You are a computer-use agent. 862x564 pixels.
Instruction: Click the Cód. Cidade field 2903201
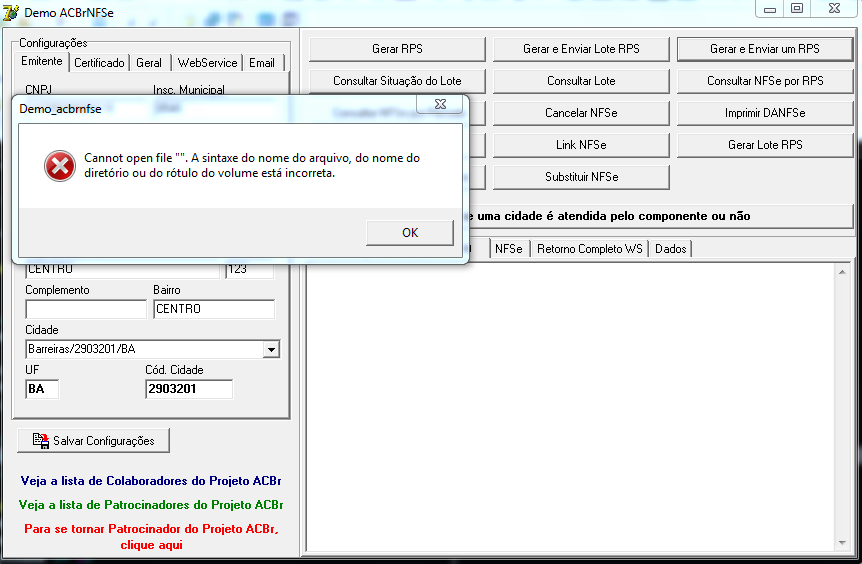tap(189, 389)
